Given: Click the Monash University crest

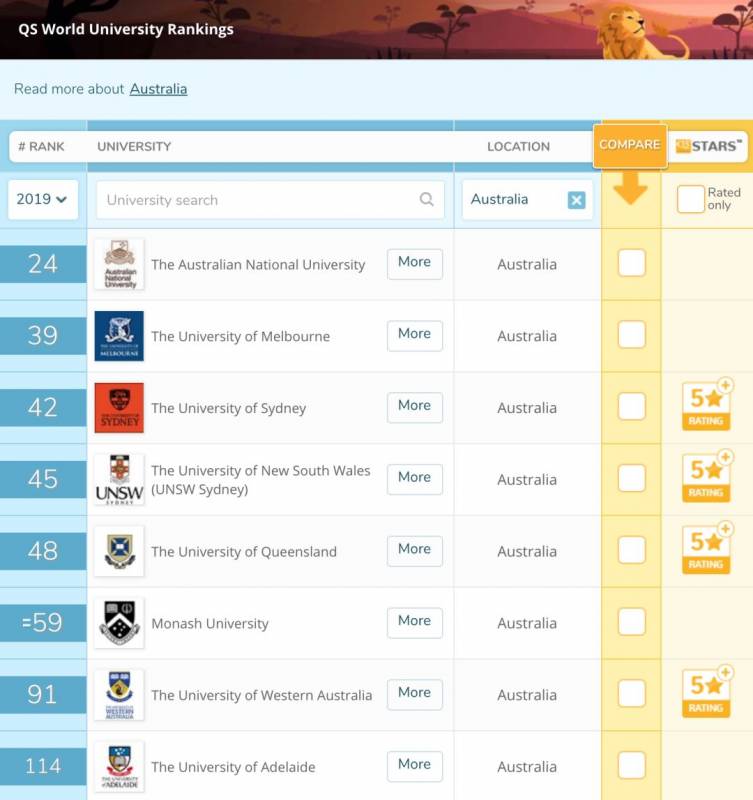Looking at the screenshot, I should (x=119, y=623).
